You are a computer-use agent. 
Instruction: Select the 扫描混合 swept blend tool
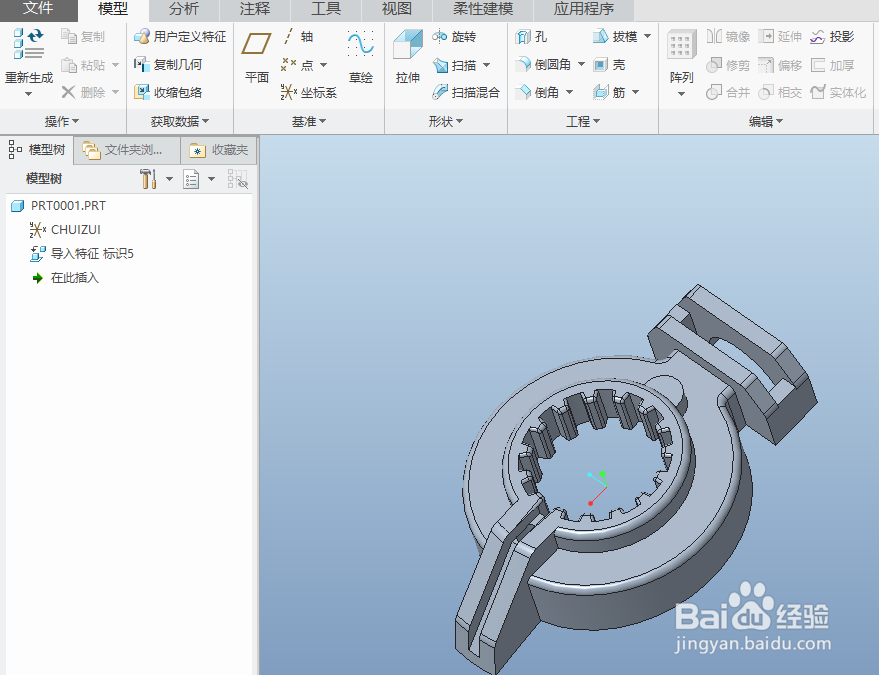465,92
